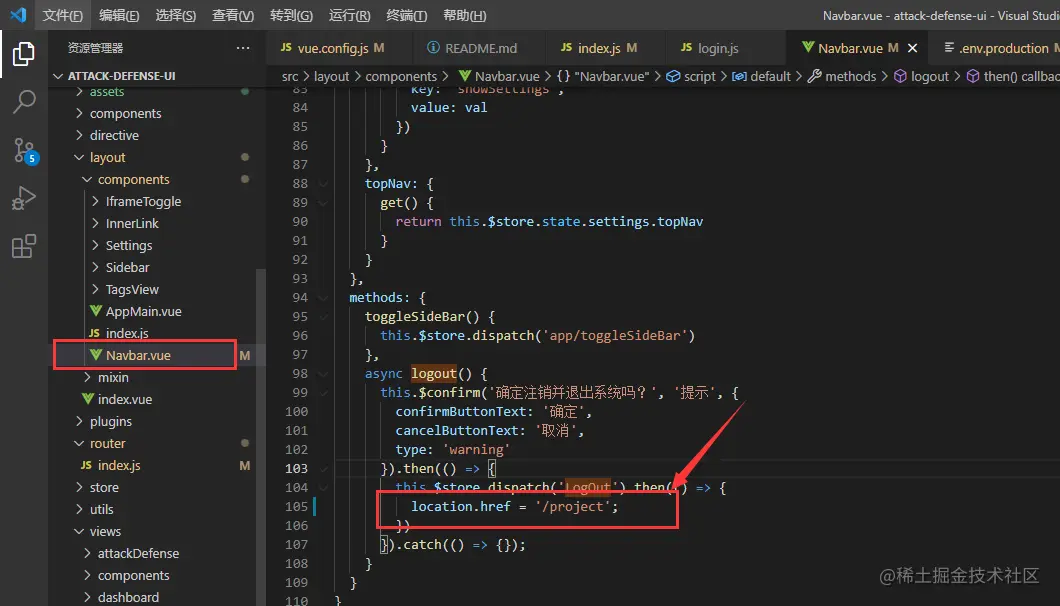Switch to the index.js editor tab
This screenshot has width=1060, height=606.
point(604,48)
